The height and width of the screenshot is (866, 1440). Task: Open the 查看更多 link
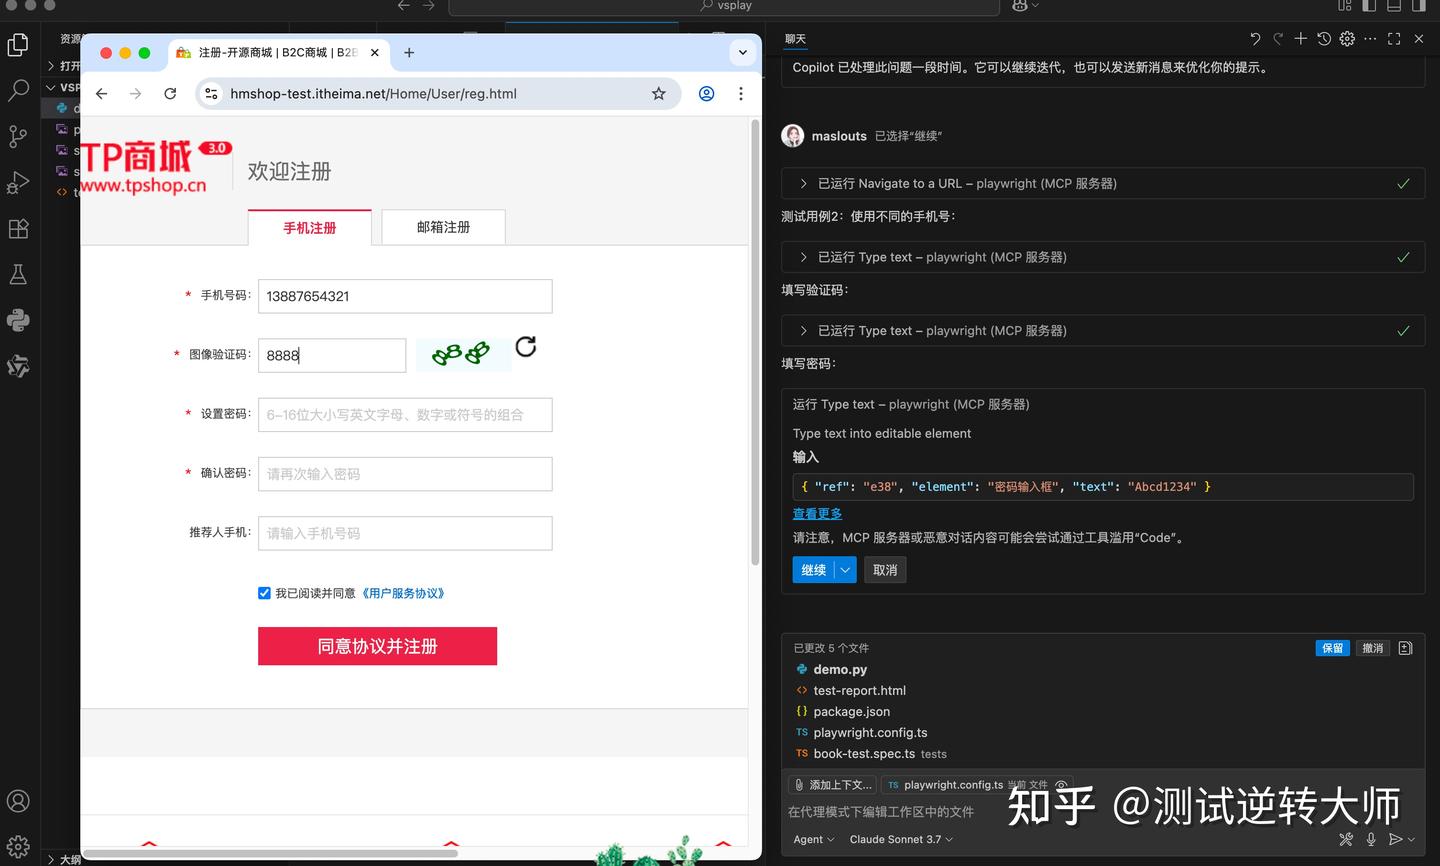point(817,513)
